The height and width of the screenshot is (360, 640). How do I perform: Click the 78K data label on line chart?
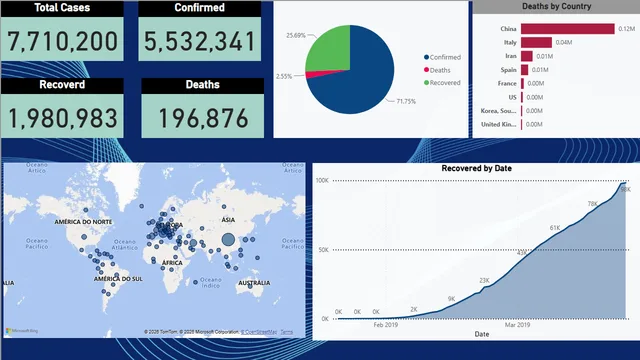tap(593, 204)
